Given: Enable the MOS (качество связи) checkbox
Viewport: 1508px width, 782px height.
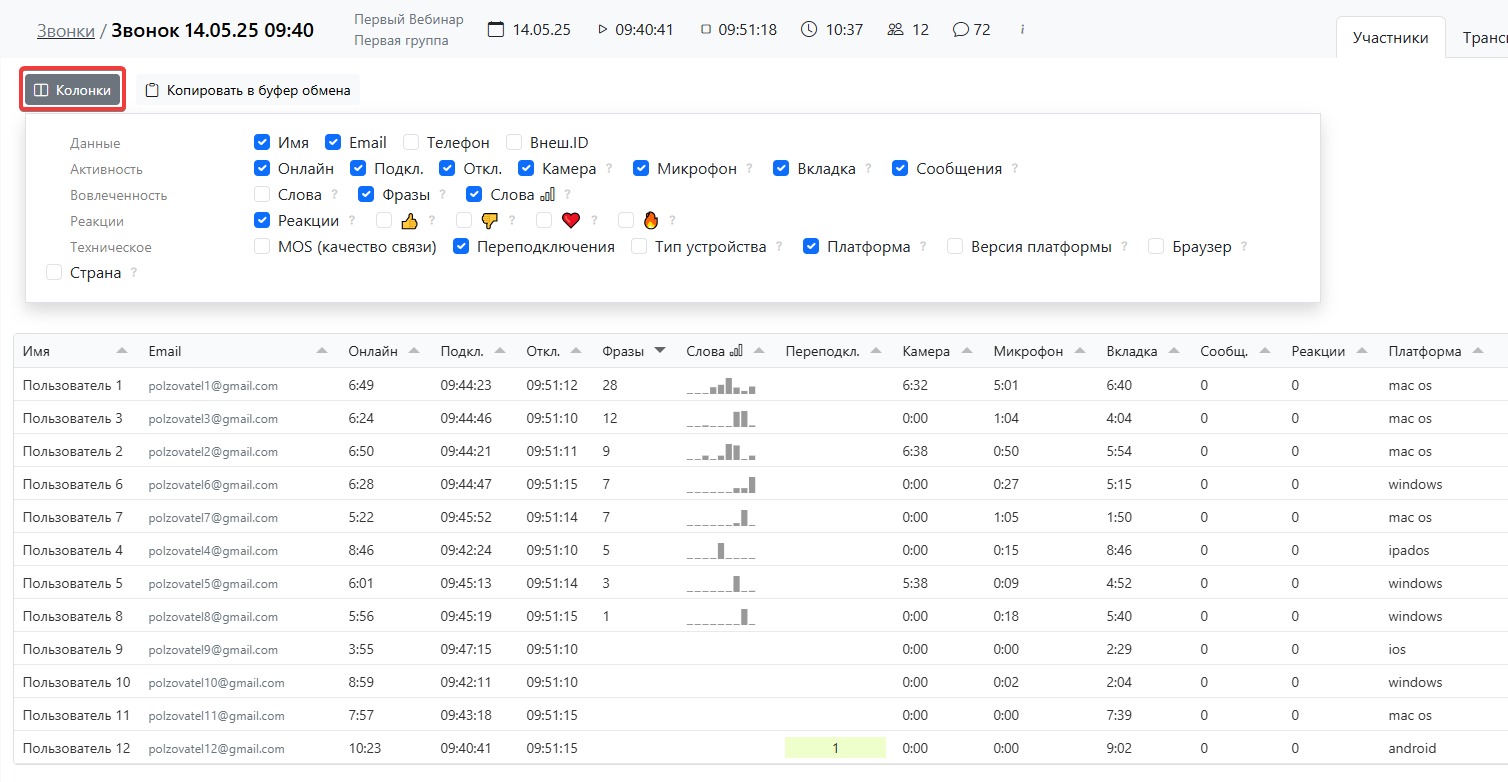Looking at the screenshot, I should tap(262, 247).
